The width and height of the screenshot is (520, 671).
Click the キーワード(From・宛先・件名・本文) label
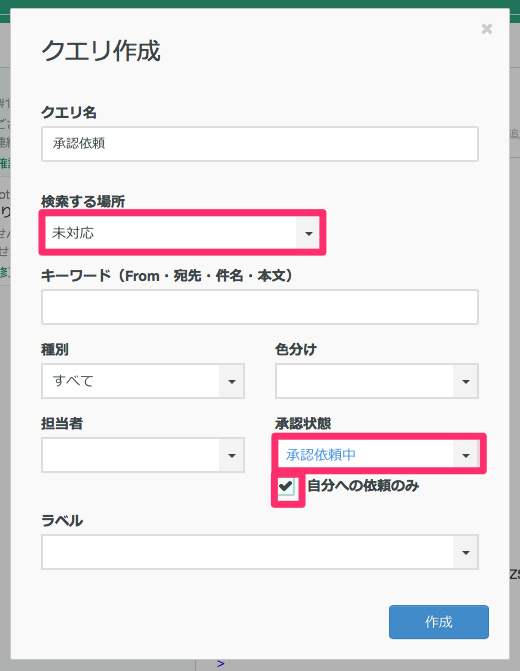(x=168, y=276)
